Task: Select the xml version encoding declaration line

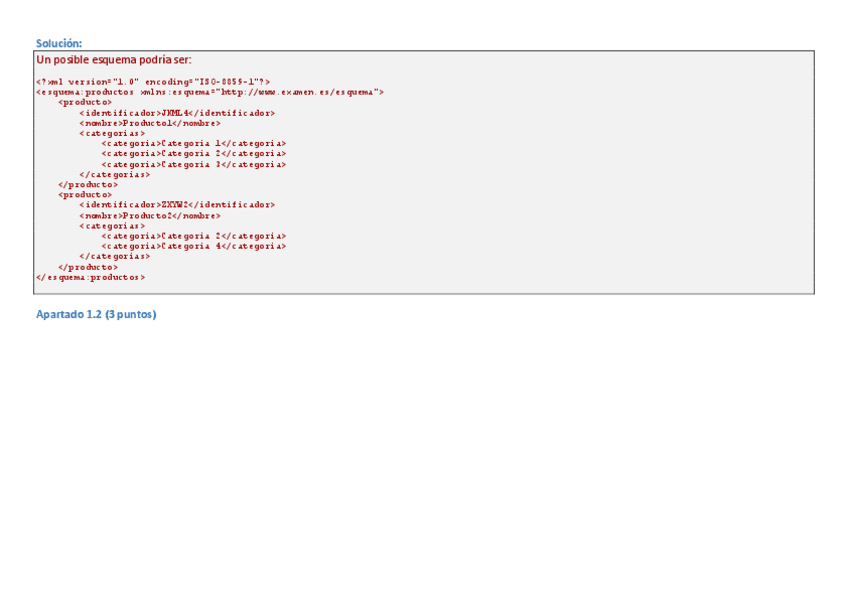Action: click(x=153, y=82)
